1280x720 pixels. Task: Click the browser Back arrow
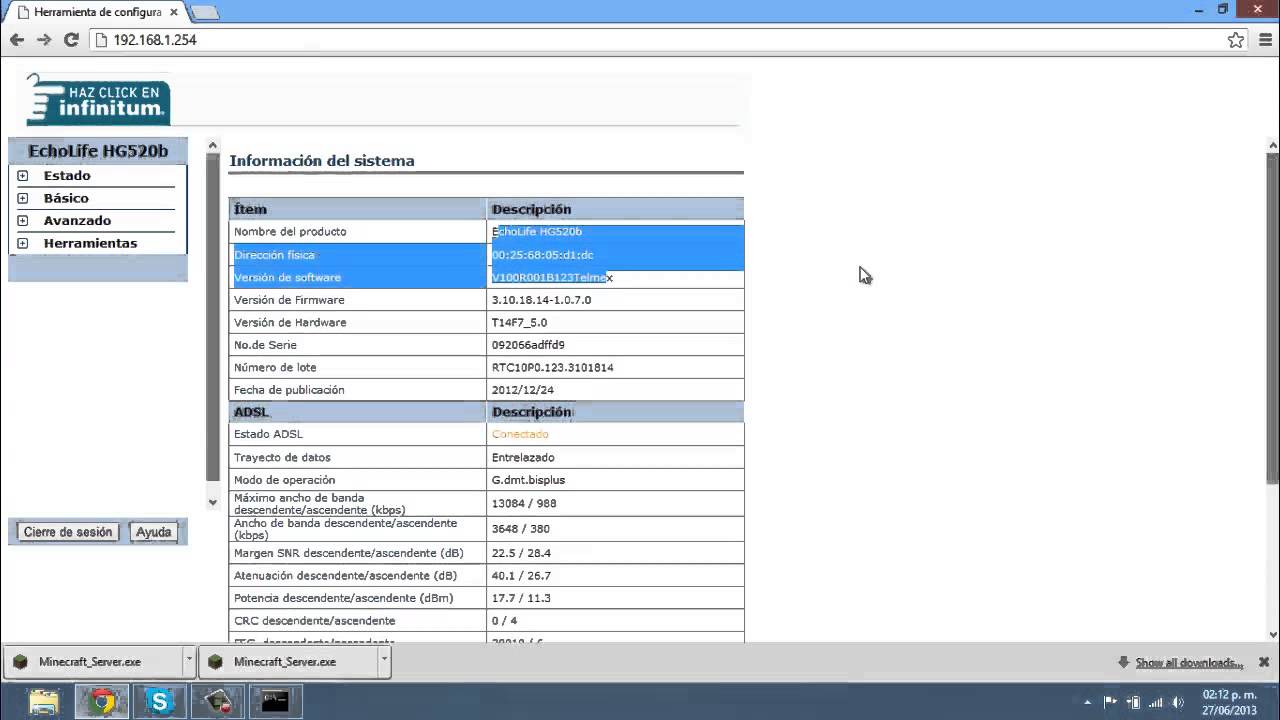coord(16,40)
